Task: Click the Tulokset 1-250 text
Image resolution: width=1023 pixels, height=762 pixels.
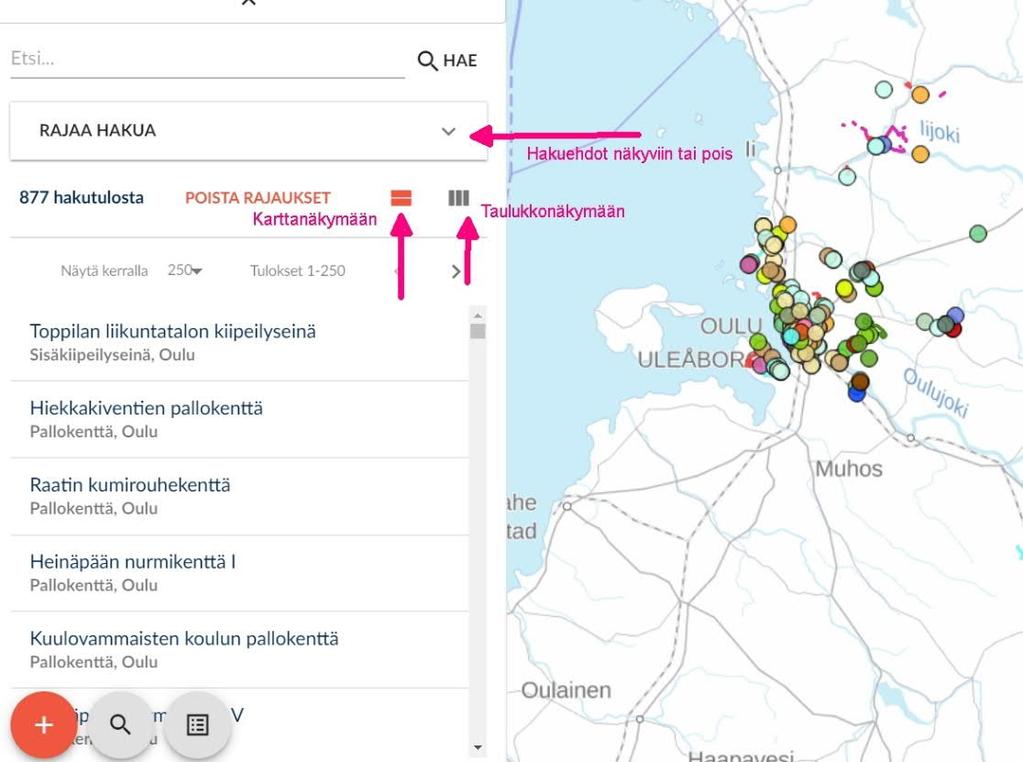Action: point(298,271)
